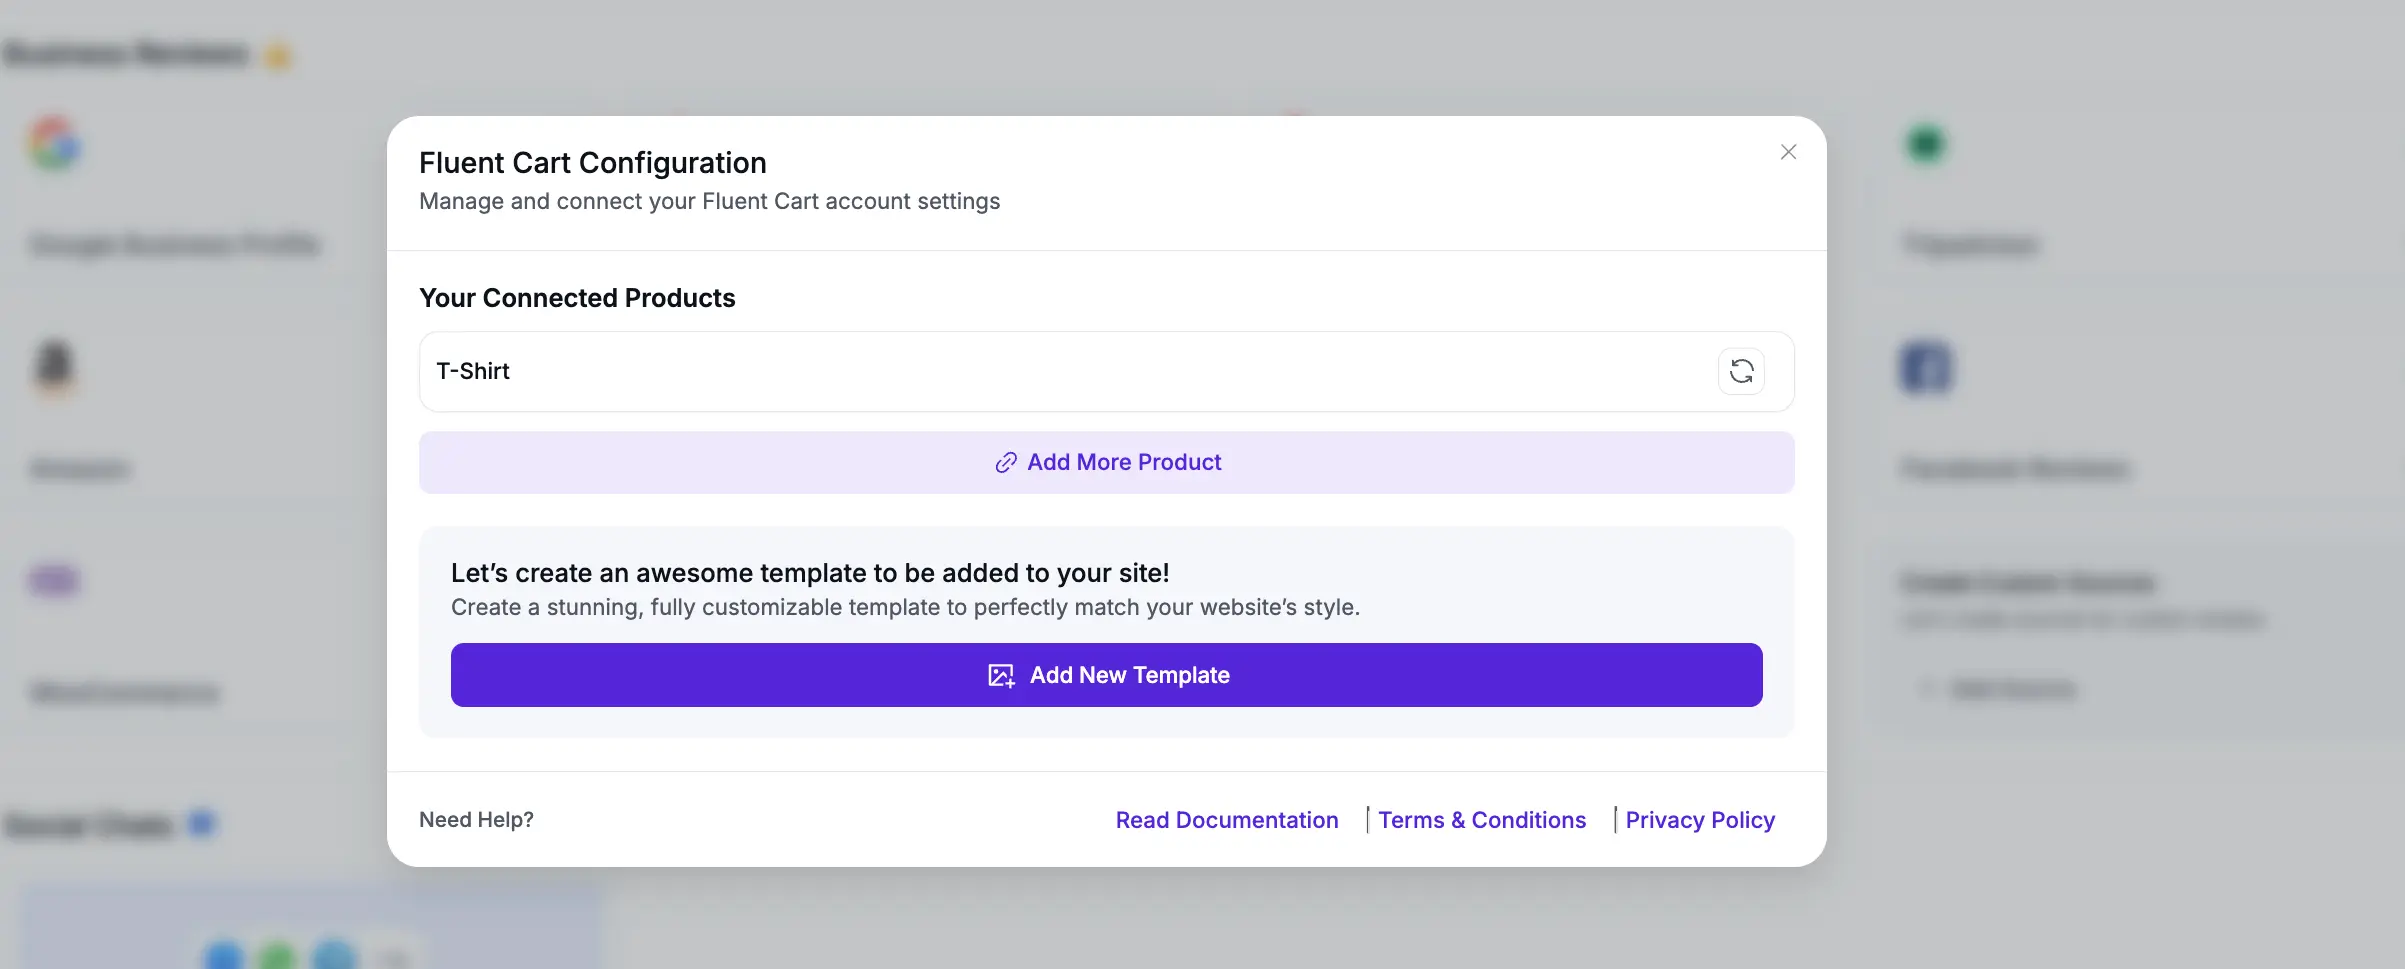
Task: Click the blue badge beside Social Chats heading
Action: click(202, 823)
